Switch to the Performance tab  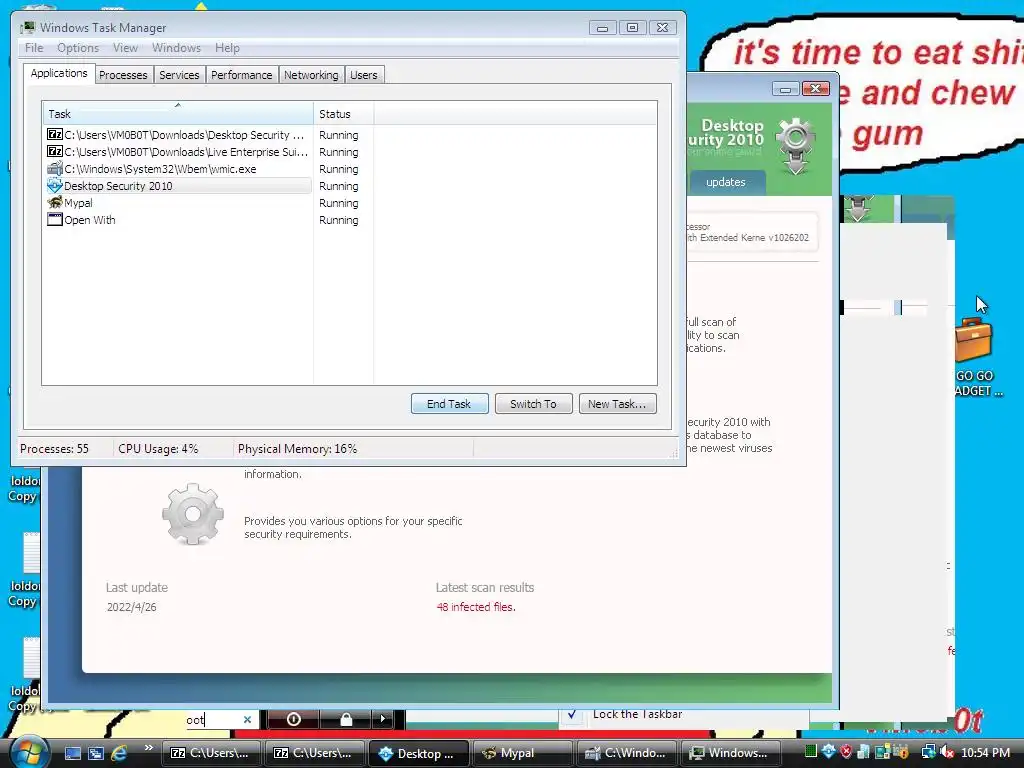[242, 75]
